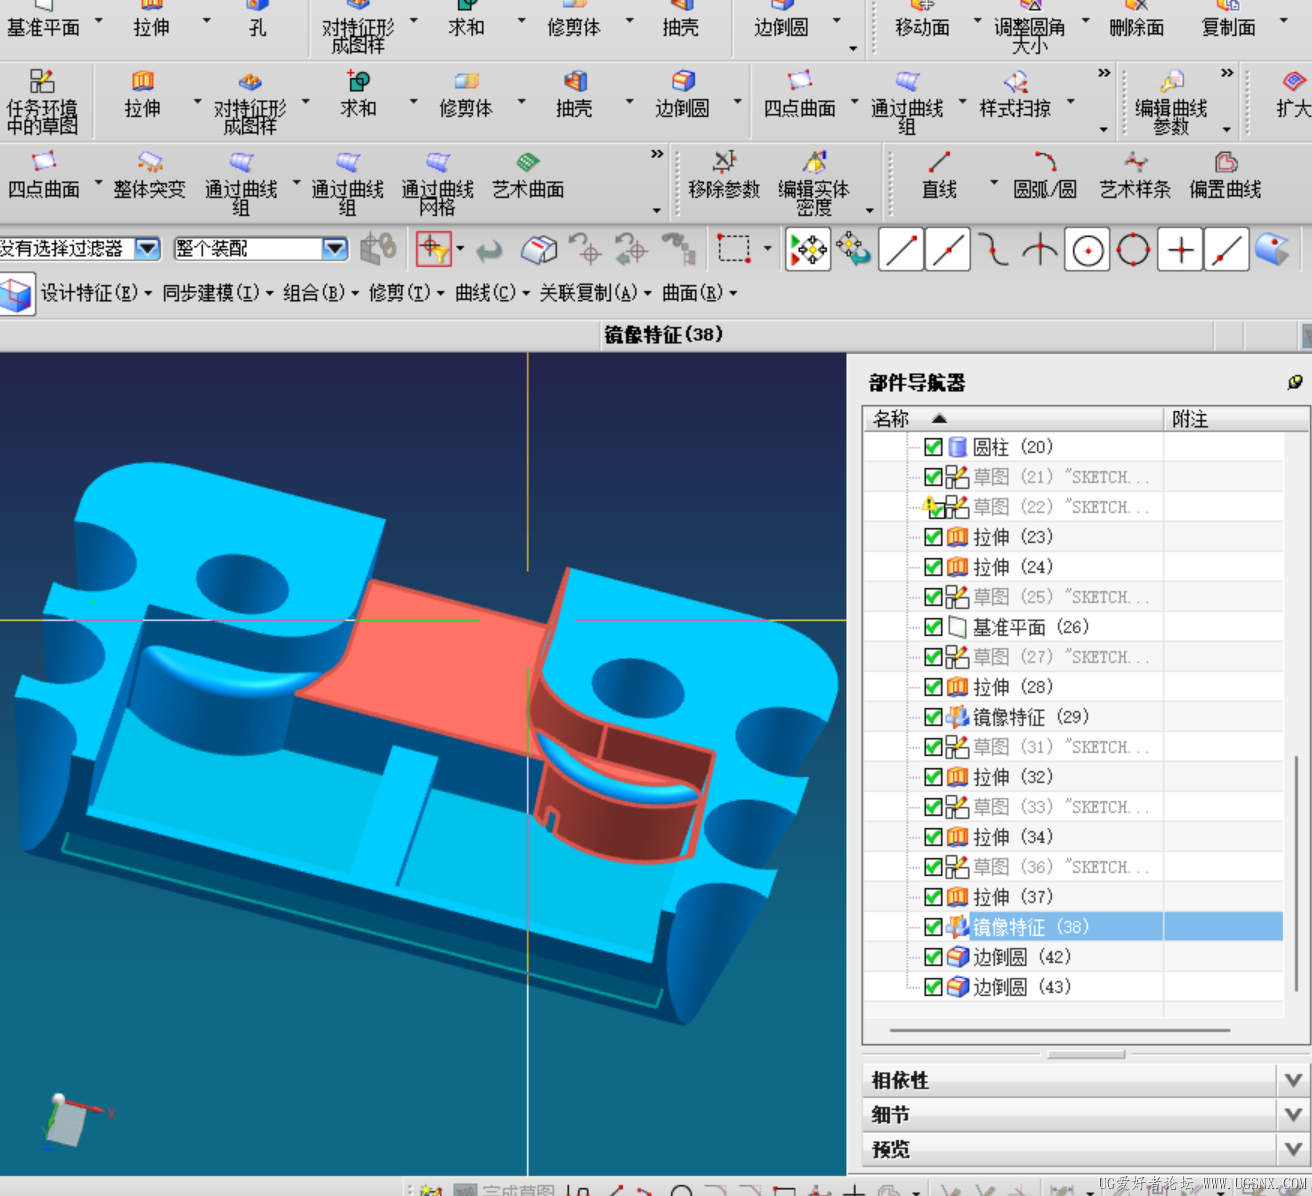The image size is (1312, 1196).
Task: Click the 拉伸 toolbar icon beside 任务环境中的草图
Action: point(142,94)
